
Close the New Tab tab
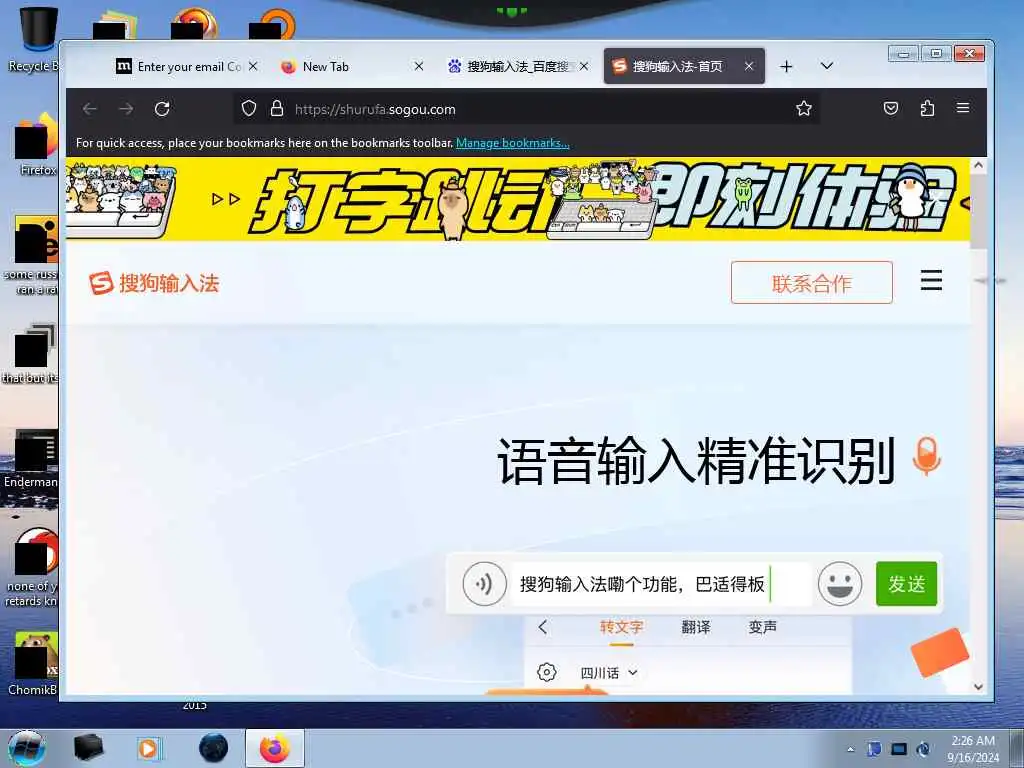click(x=419, y=67)
